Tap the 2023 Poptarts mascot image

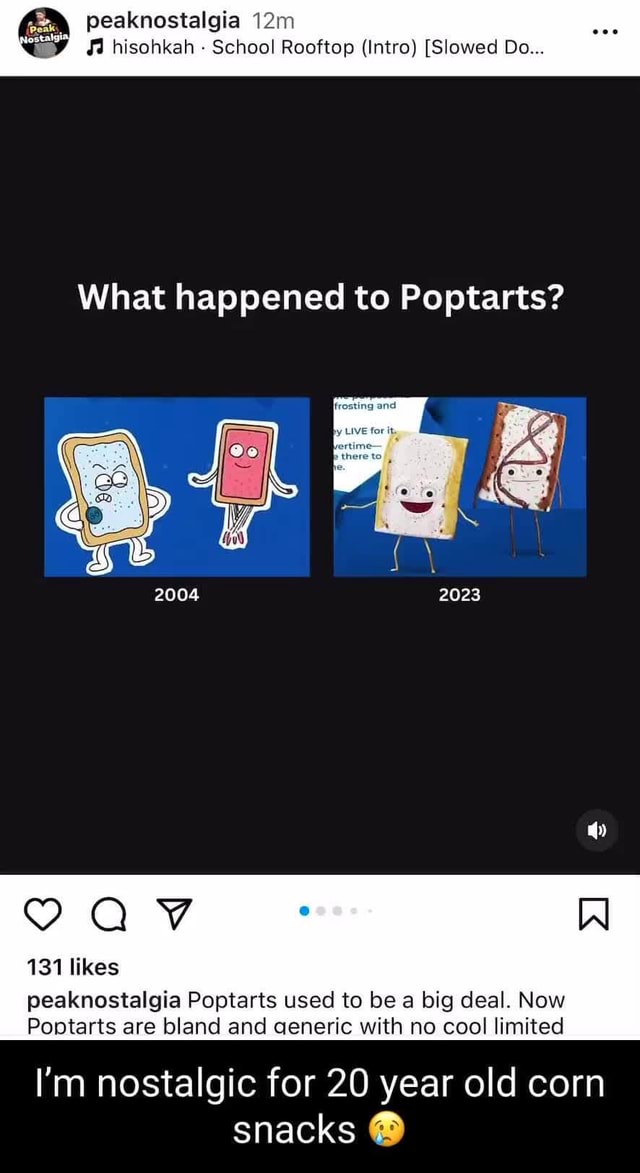[x=460, y=487]
